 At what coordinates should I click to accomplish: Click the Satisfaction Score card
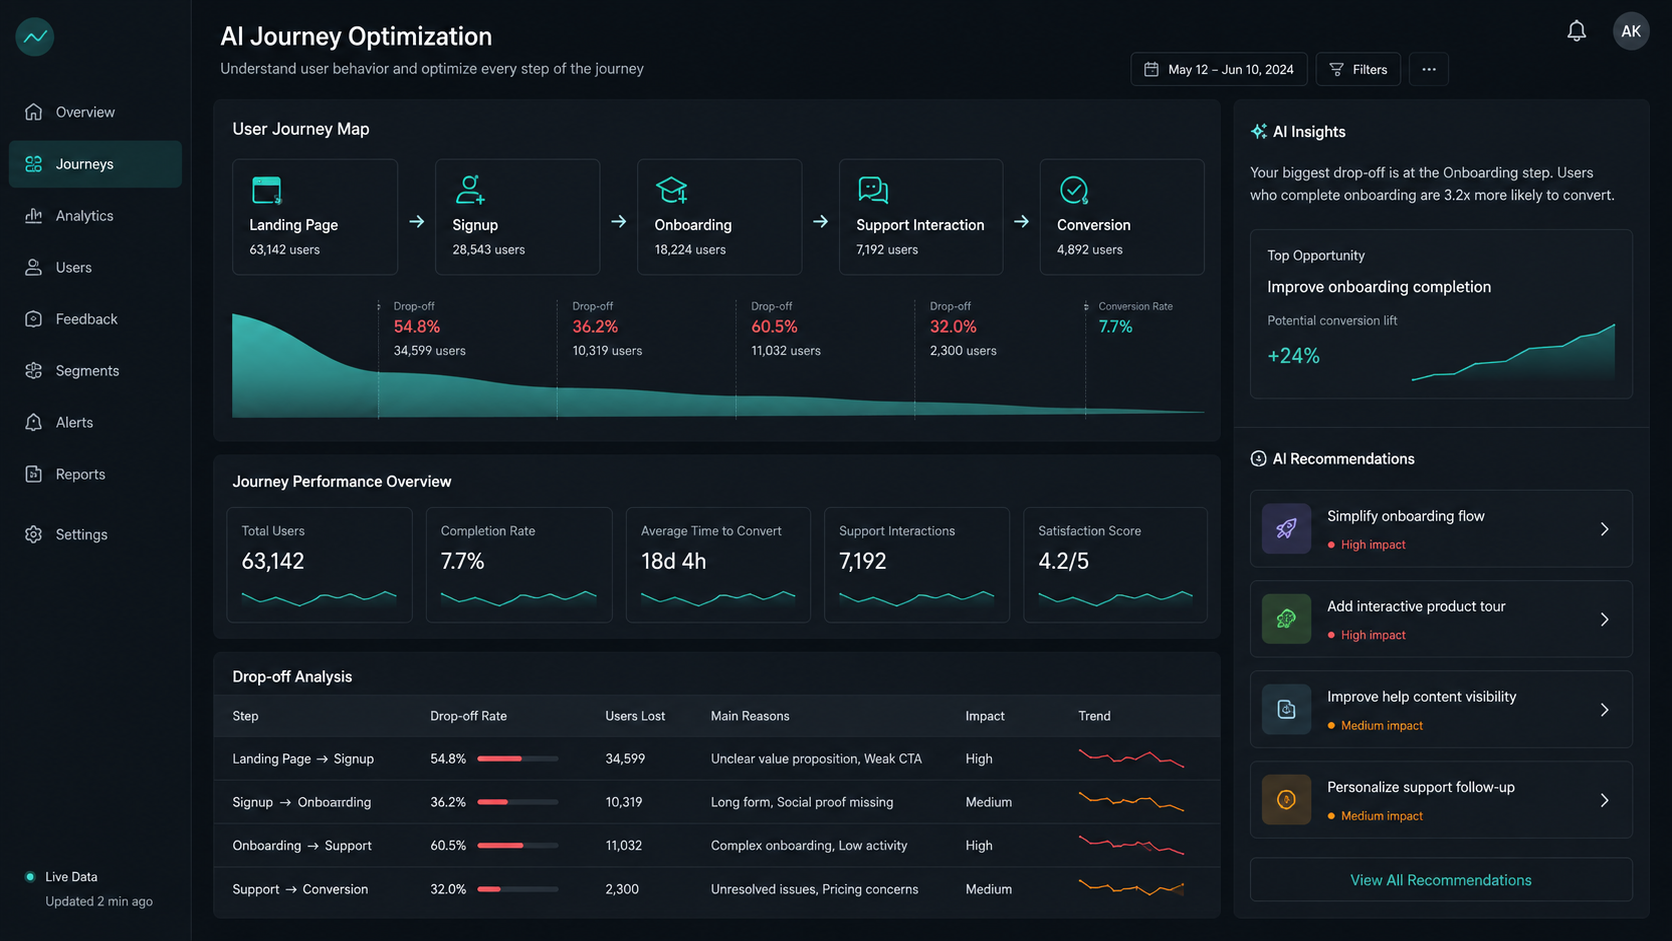[1115, 565]
